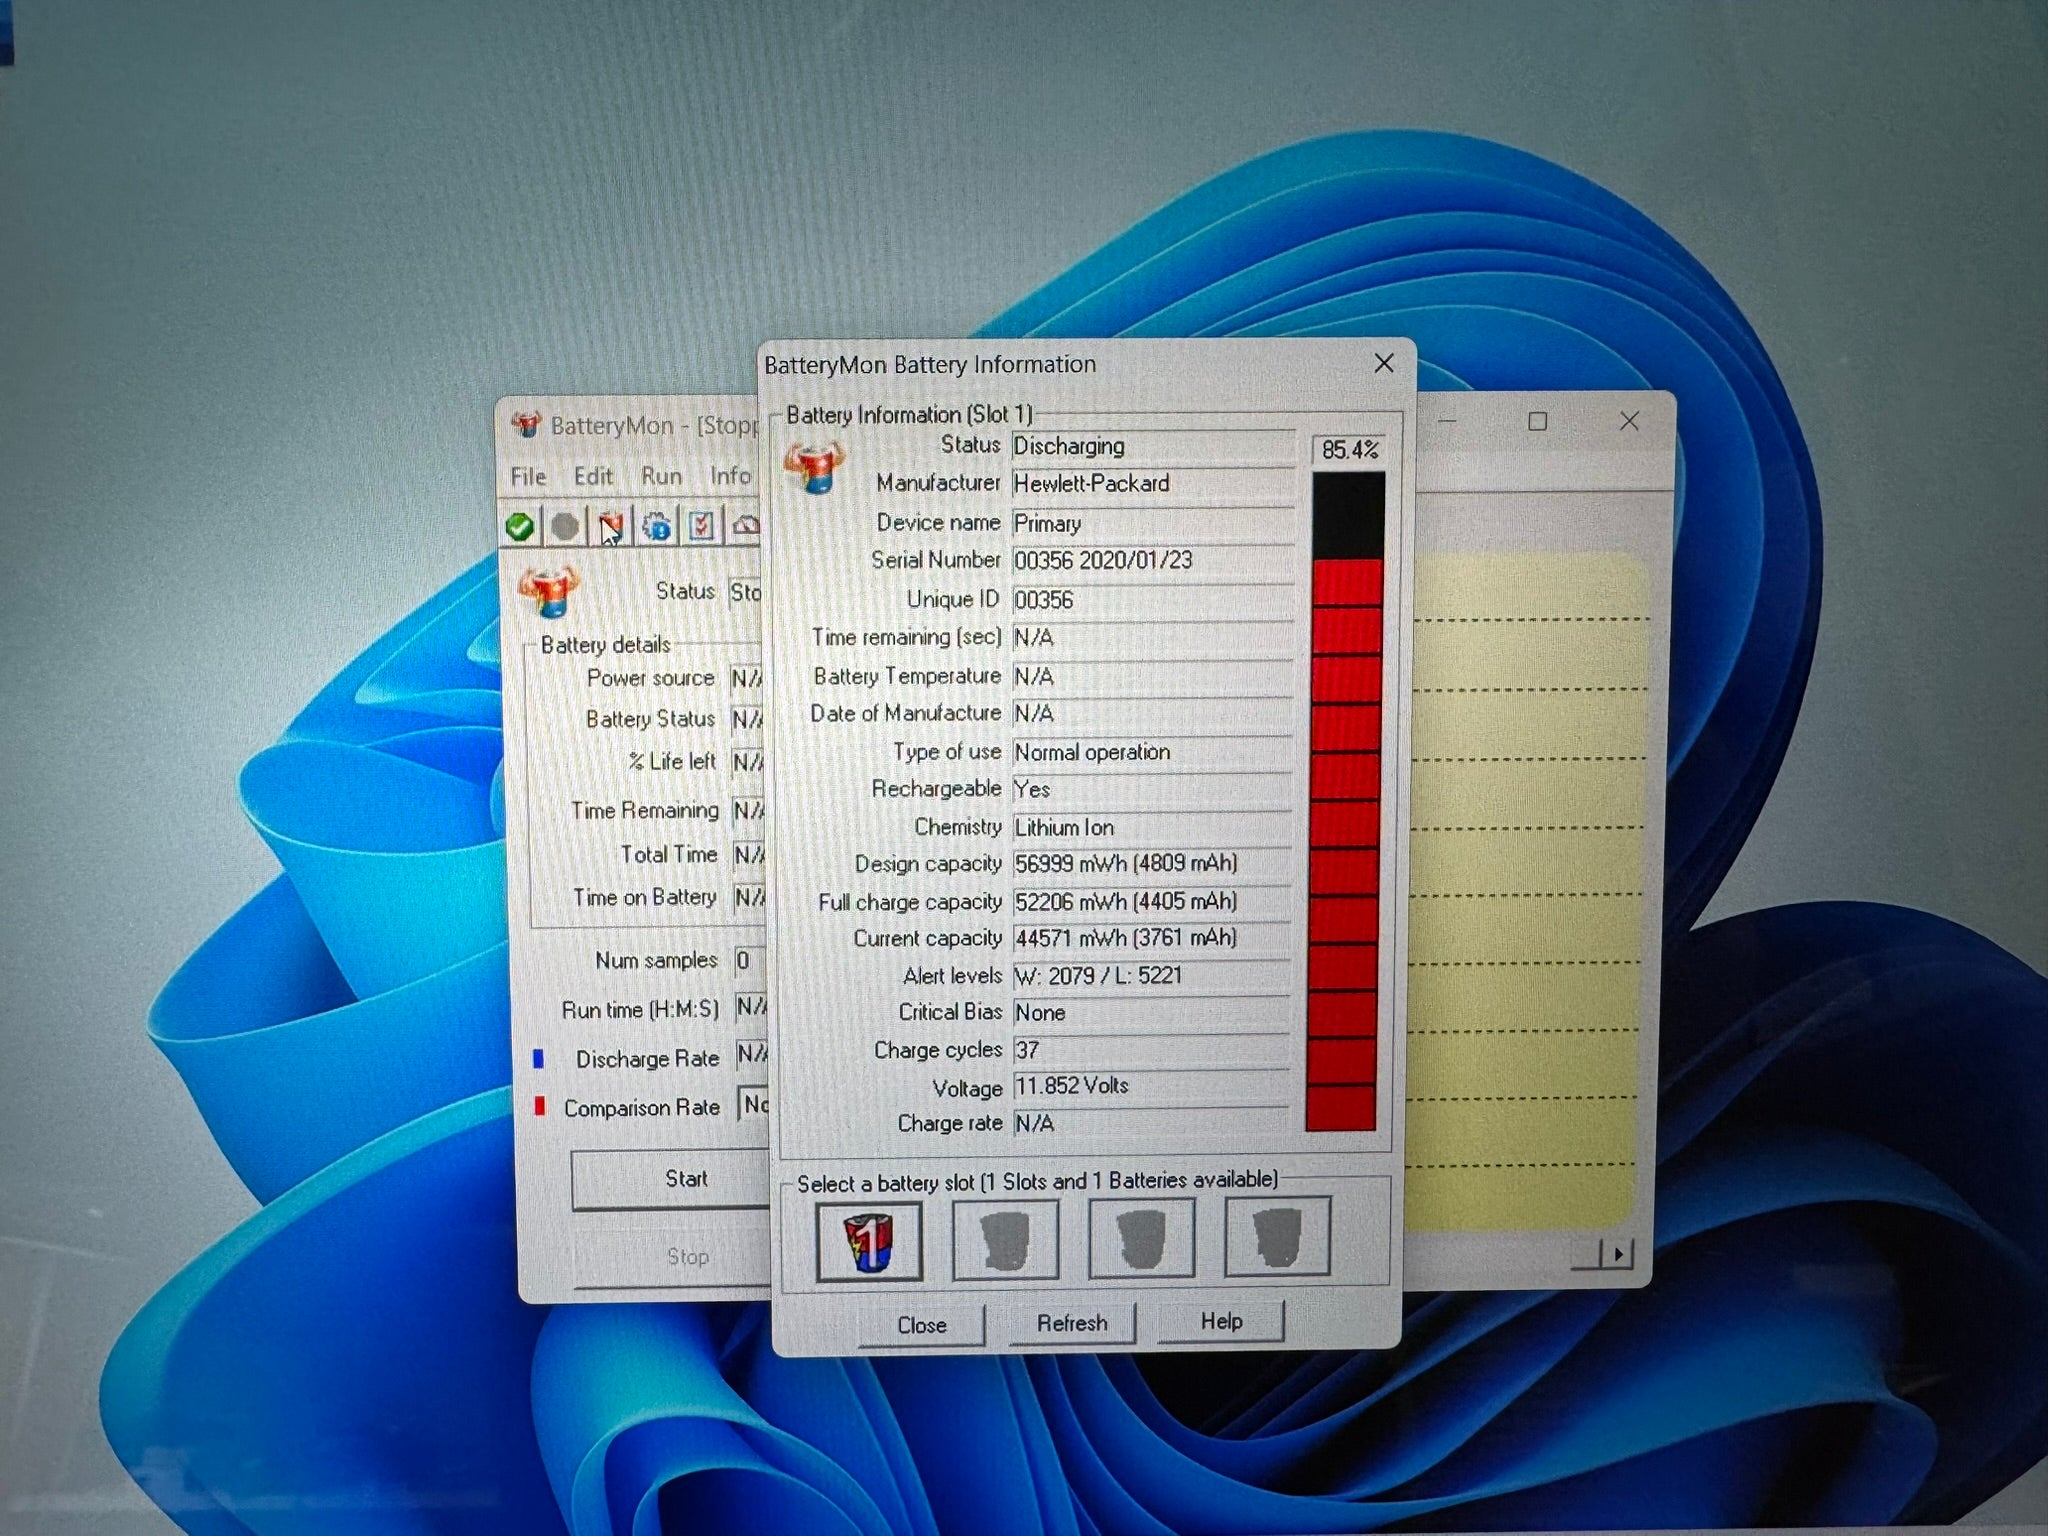Click the Serial Number value 00356 2020/01/23

[x=1153, y=561]
